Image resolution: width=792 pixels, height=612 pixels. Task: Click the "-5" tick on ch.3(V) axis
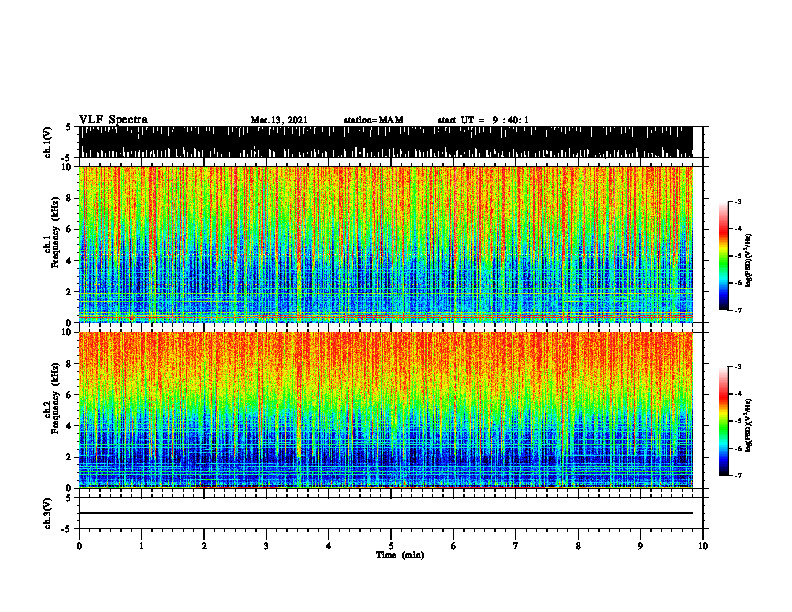68,529
